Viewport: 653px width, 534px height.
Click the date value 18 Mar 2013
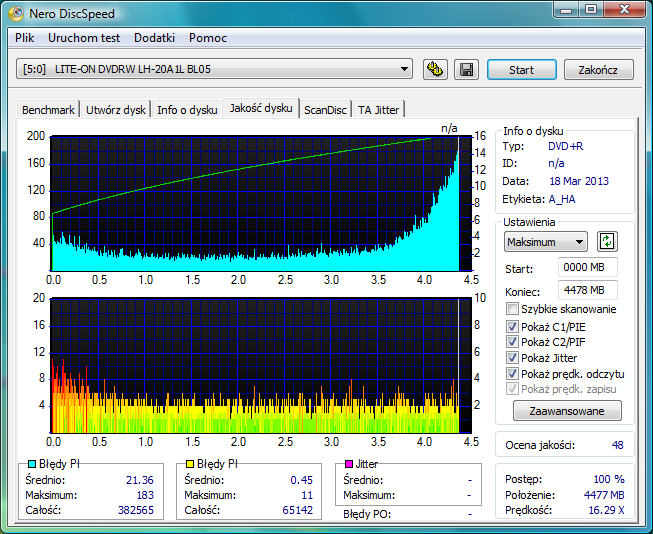579,181
